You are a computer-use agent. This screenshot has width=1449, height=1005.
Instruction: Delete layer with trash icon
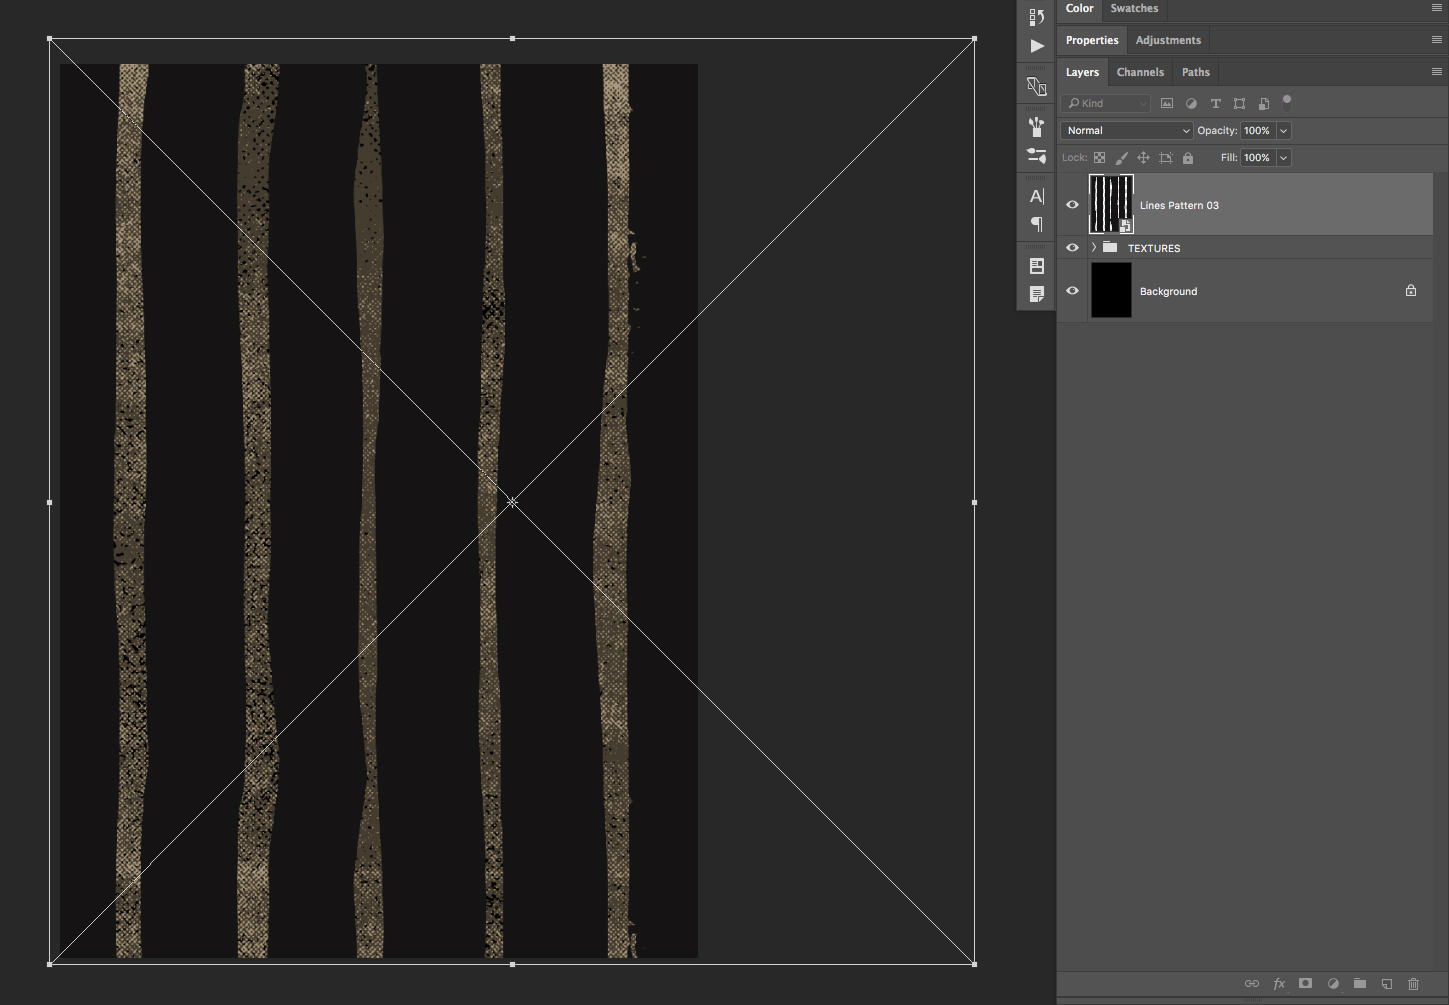[x=1413, y=984]
